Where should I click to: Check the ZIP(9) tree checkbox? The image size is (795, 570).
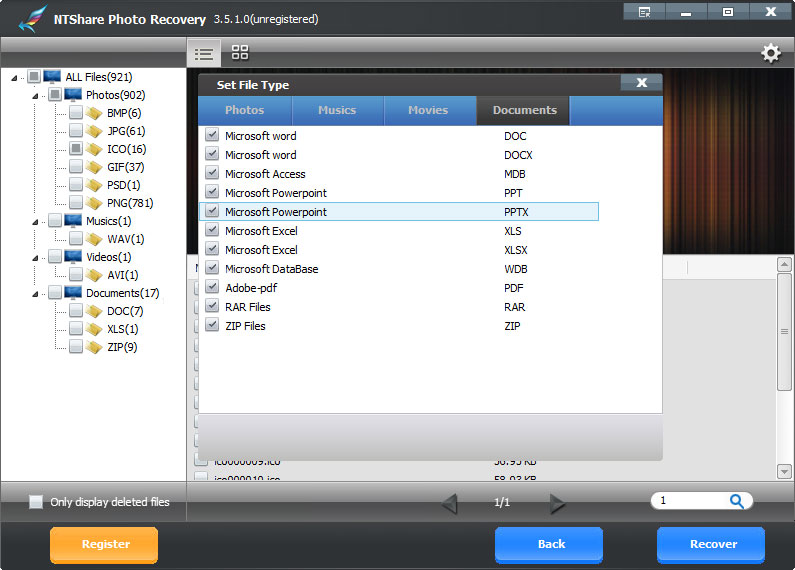pyautogui.click(x=76, y=346)
